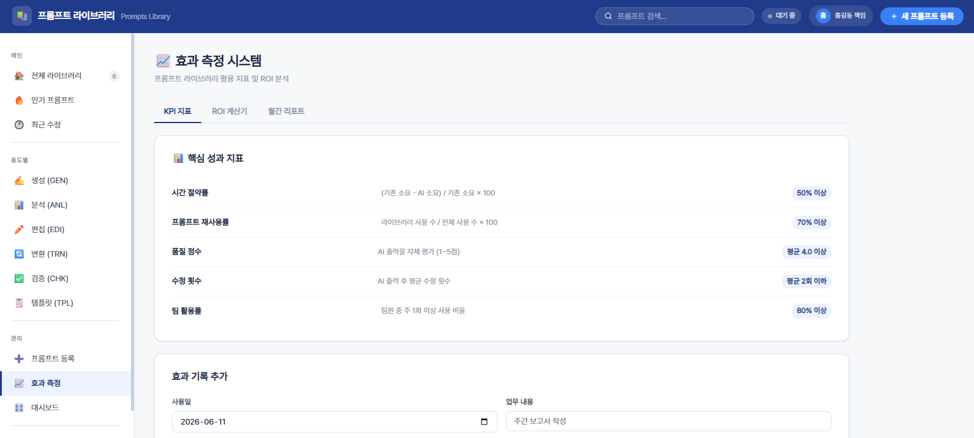Viewport: 974px width, 438px height.
Task: Click the 사용일 date input
Action: [334, 422]
